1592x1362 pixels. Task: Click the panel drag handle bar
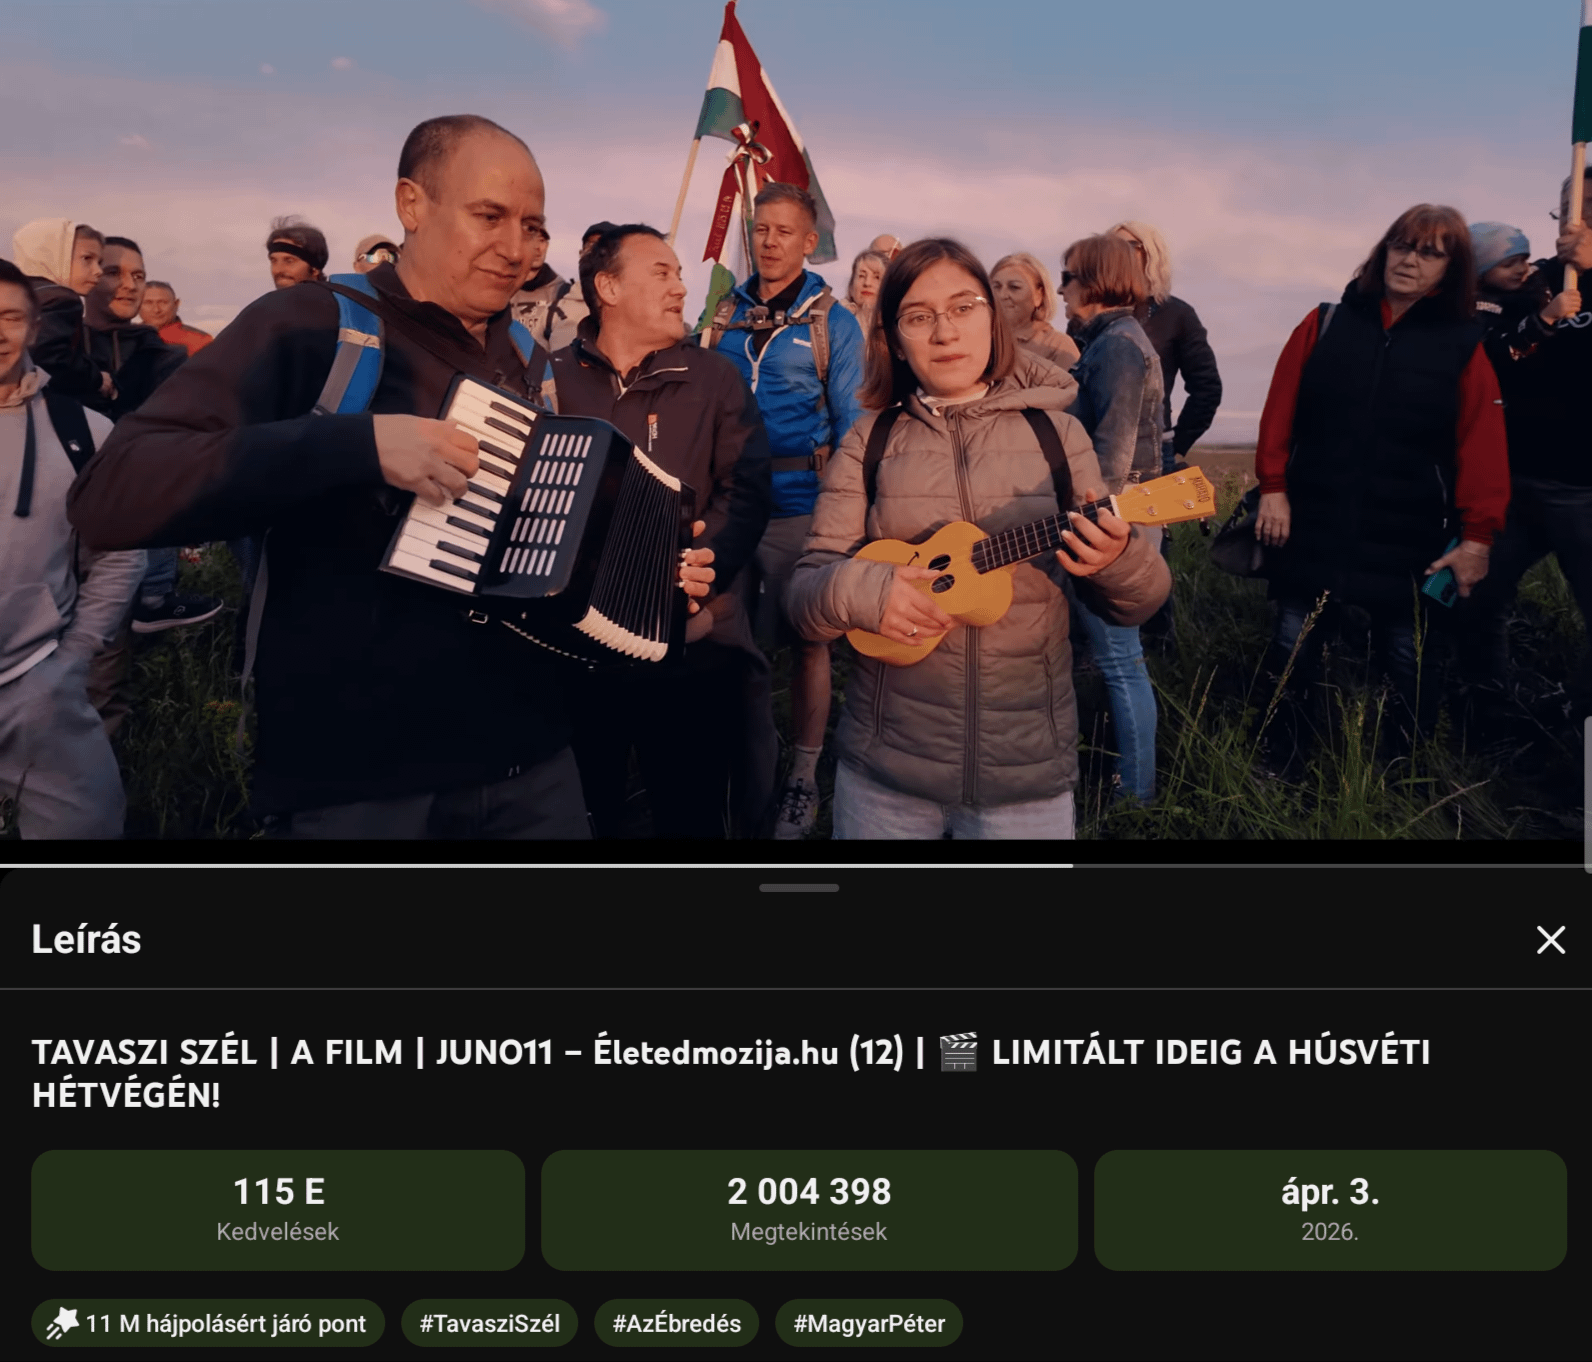tap(798, 887)
